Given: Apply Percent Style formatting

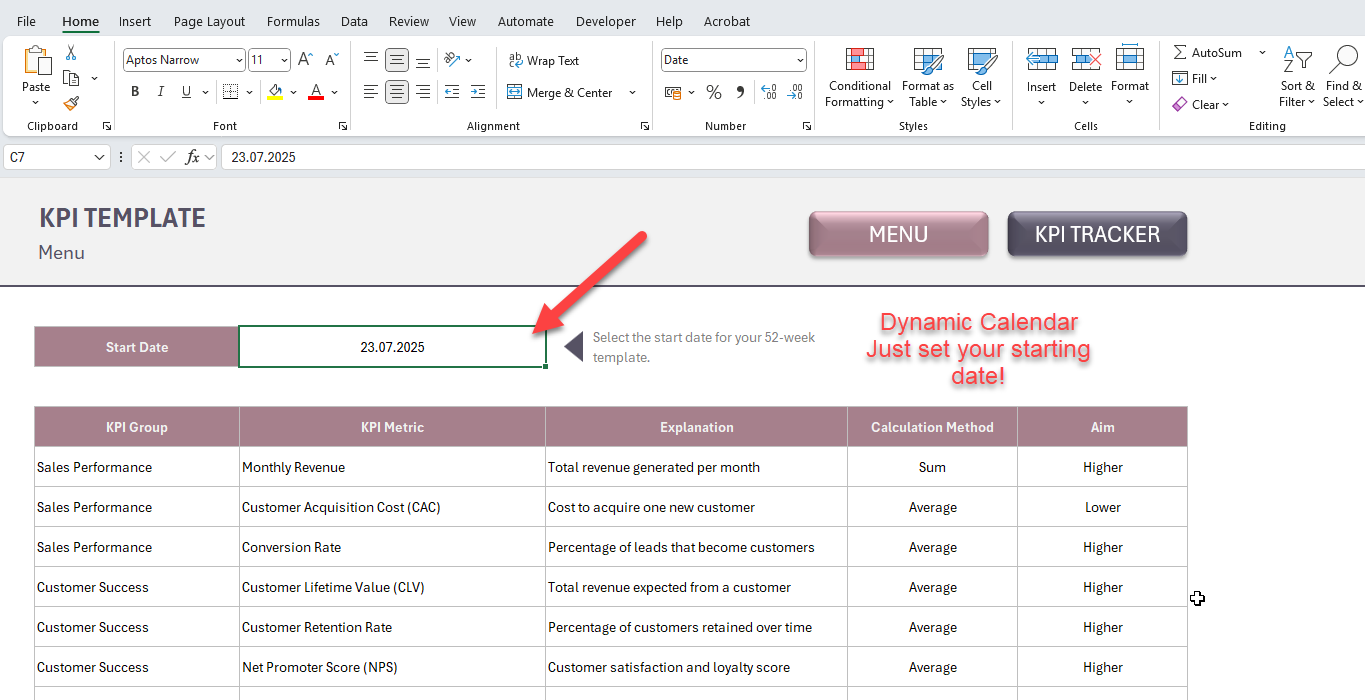Looking at the screenshot, I should 714,92.
